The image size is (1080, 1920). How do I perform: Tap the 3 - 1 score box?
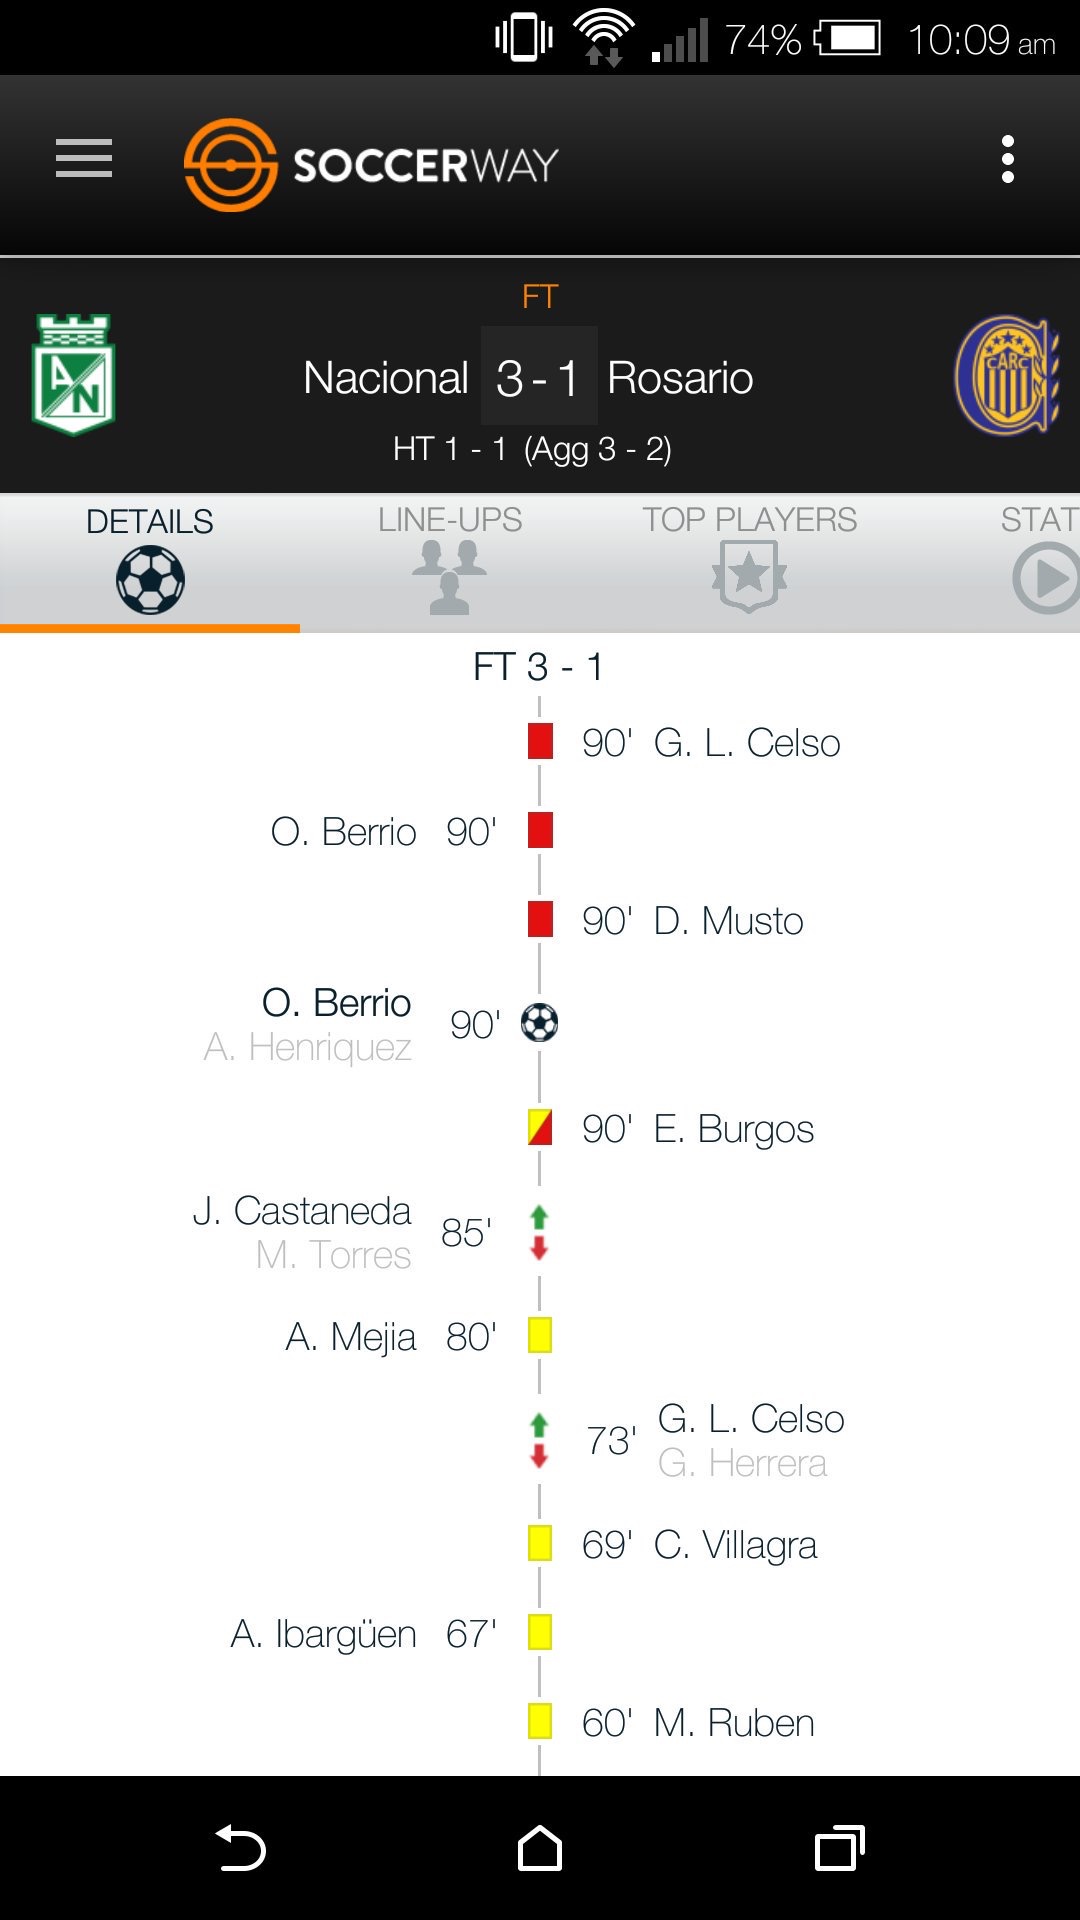point(539,377)
